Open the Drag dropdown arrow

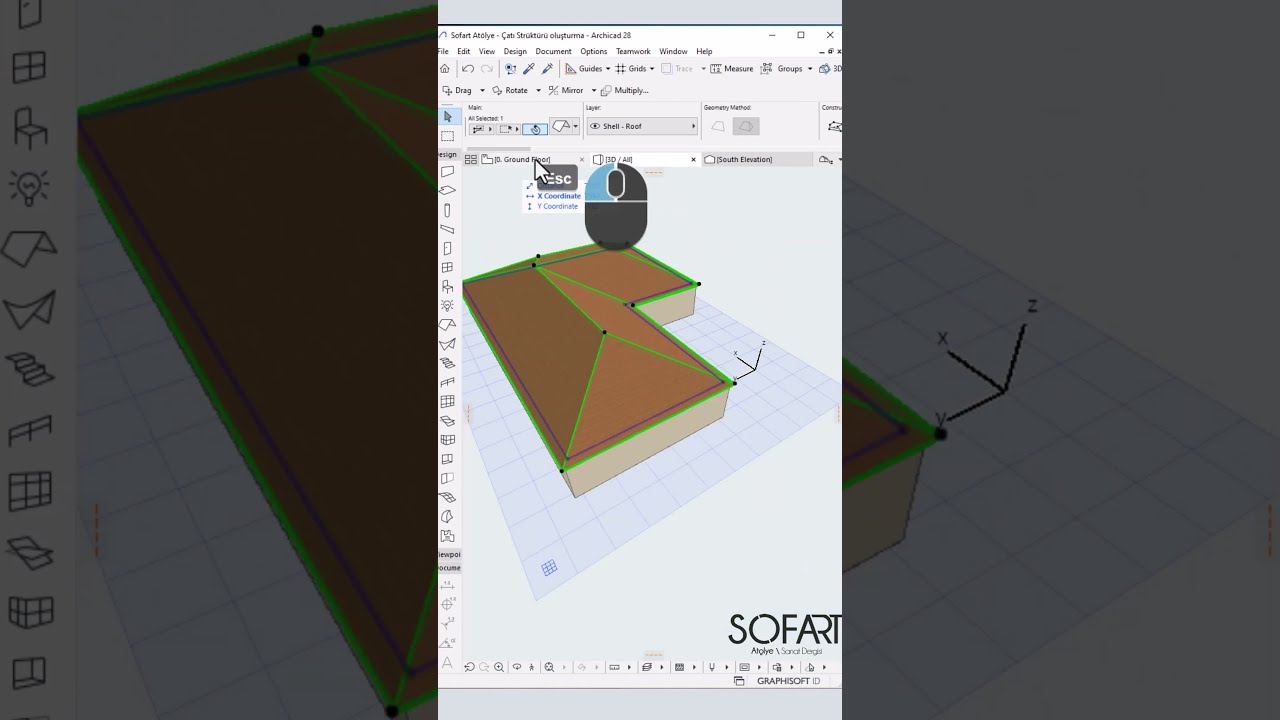(x=482, y=90)
